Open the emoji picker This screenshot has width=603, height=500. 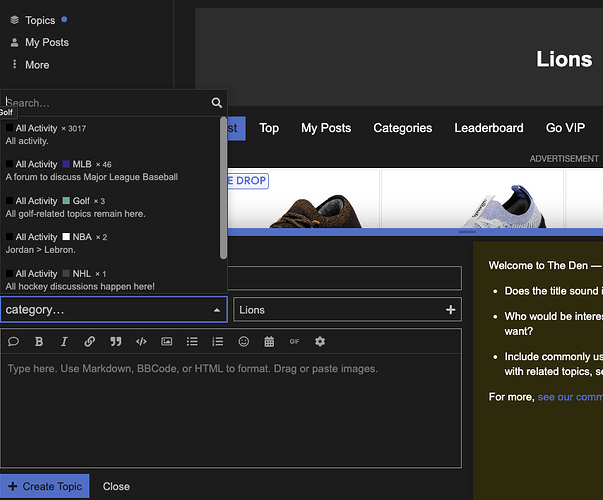pos(243,342)
